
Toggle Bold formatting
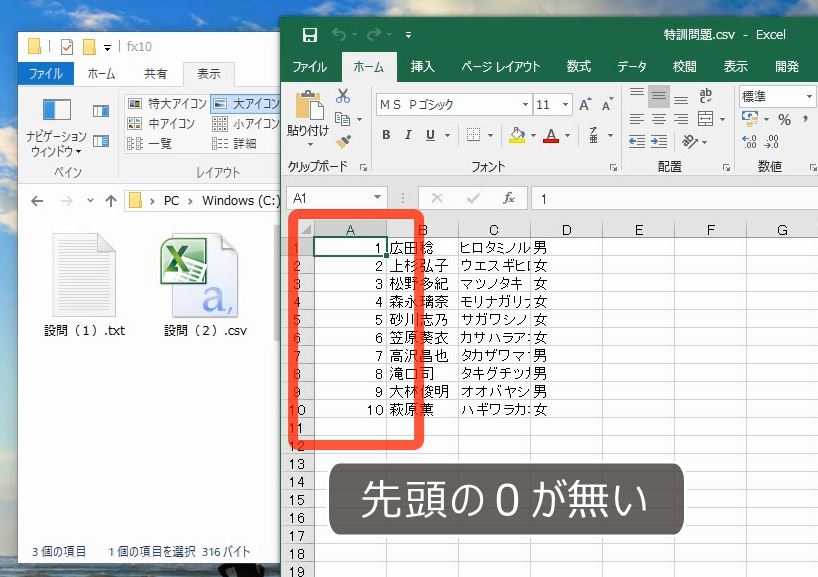(x=385, y=134)
